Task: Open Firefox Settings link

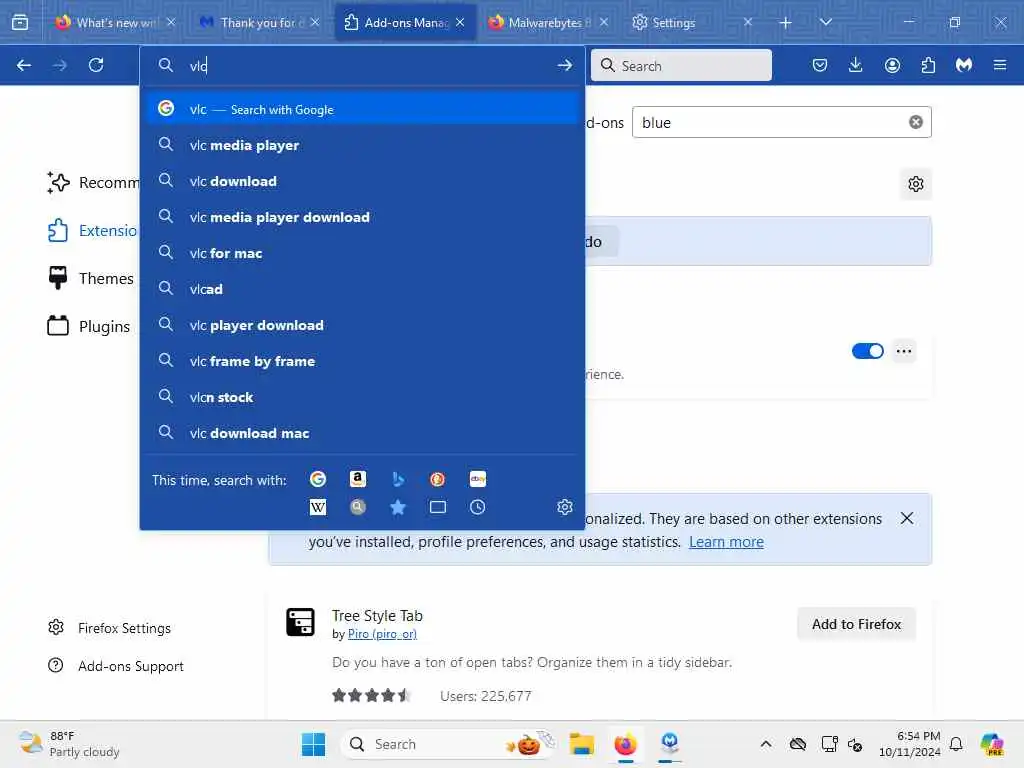Action: [109, 628]
